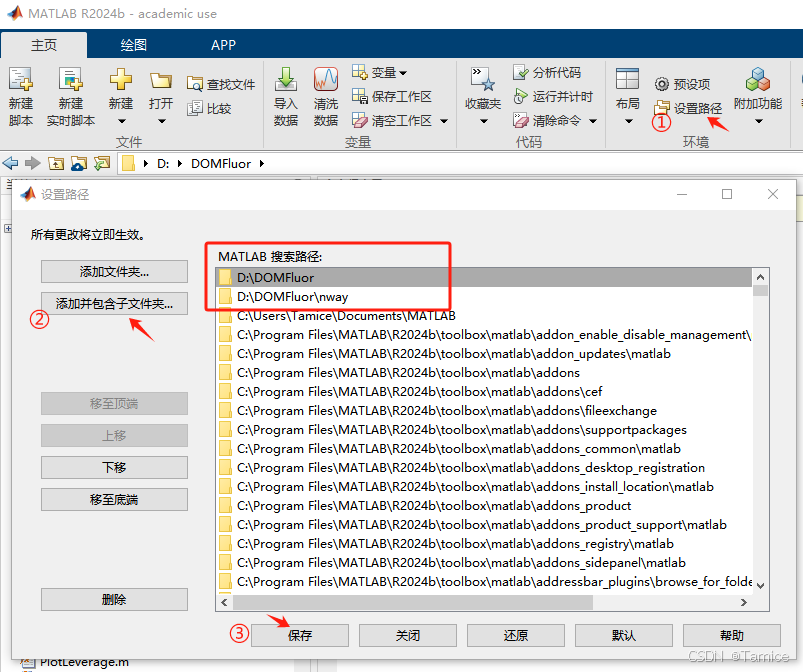Click 清除命令 (Clear Commands)
803x672 pixels.
tap(547, 120)
